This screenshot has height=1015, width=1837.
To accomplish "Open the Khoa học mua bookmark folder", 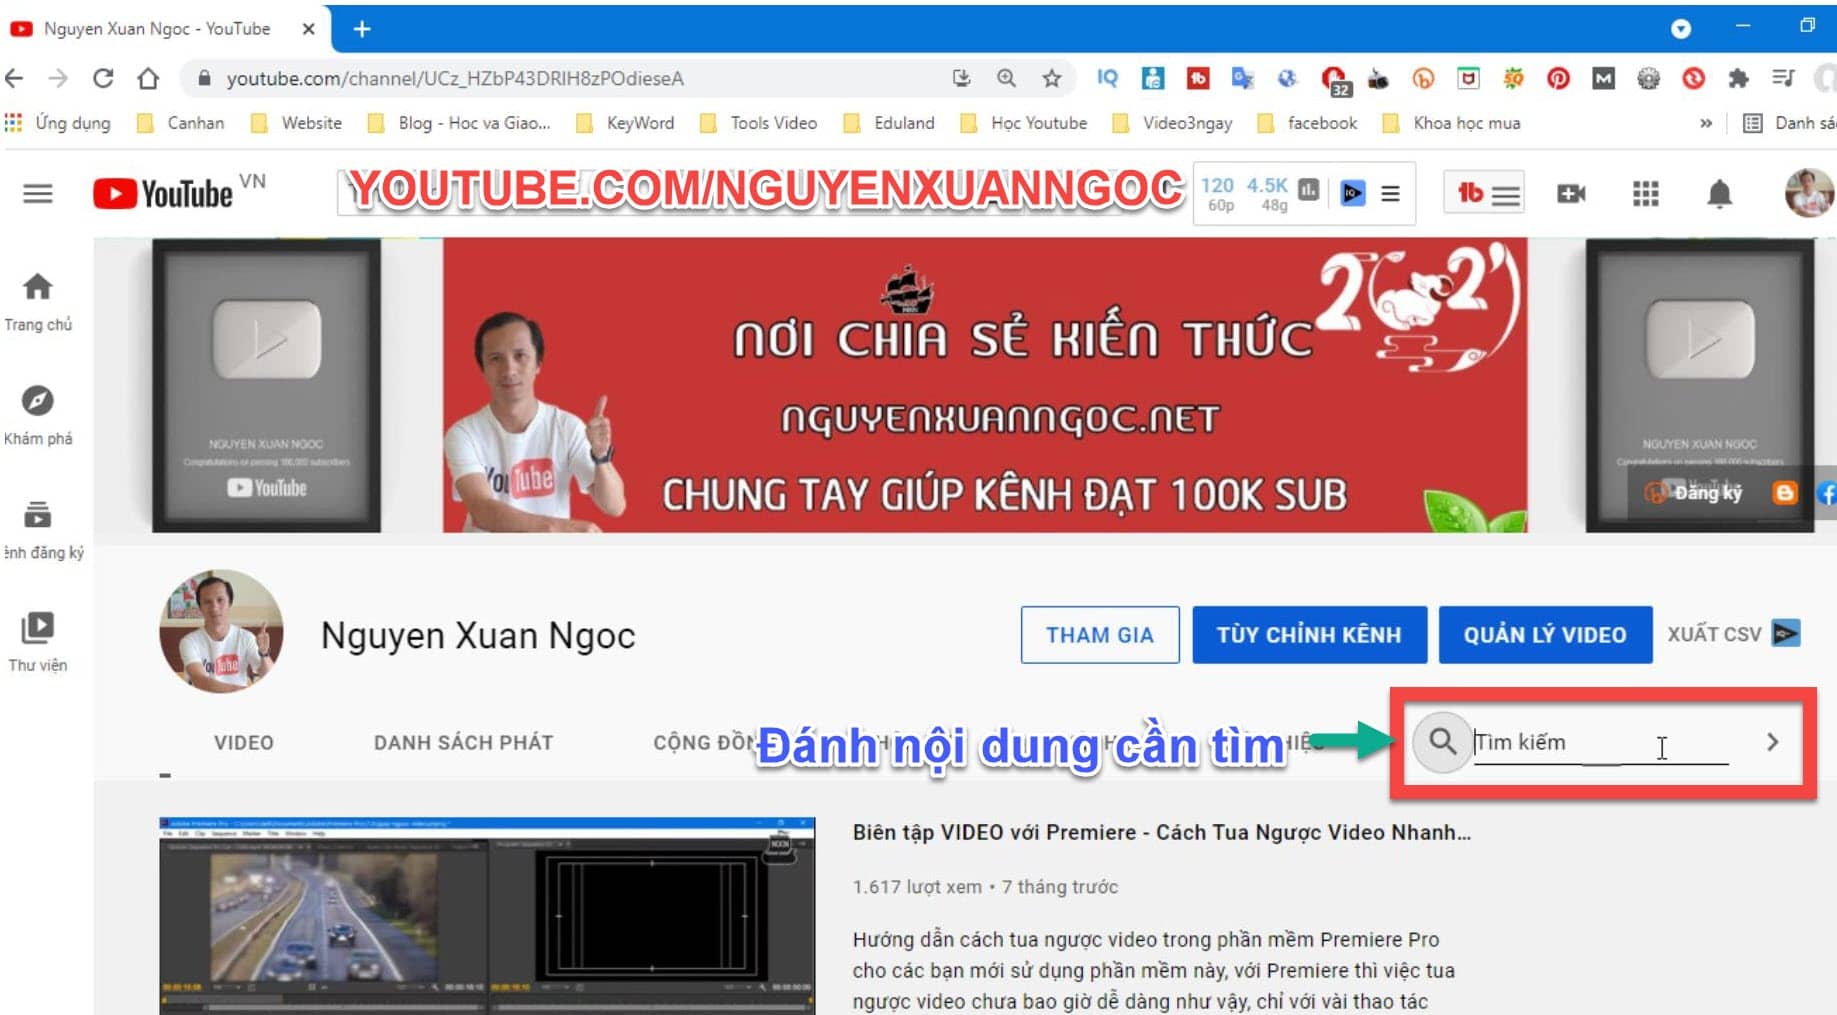I will [1451, 123].
